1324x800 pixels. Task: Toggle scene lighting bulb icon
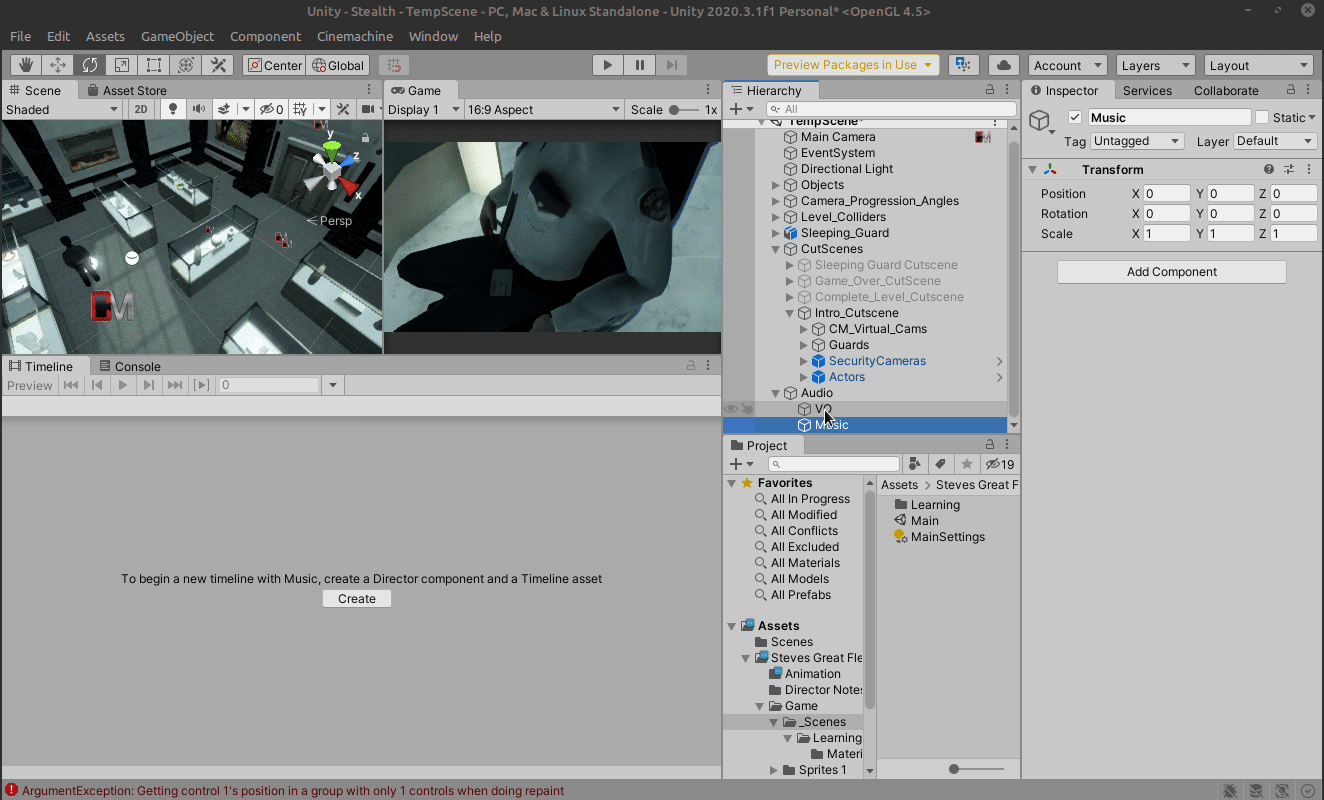[173, 109]
